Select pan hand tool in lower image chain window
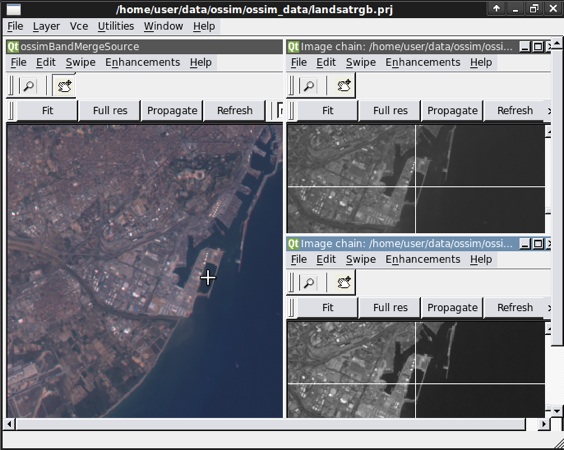 point(344,283)
